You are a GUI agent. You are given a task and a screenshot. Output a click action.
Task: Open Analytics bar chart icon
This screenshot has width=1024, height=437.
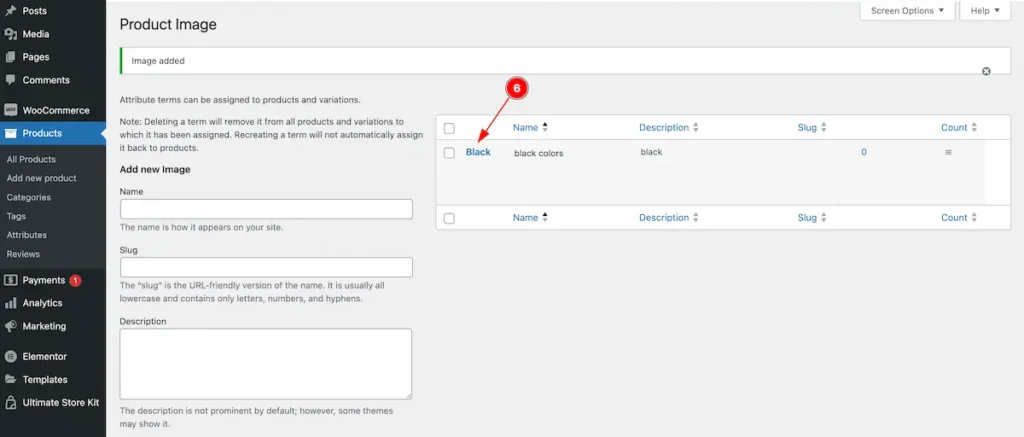(10, 303)
